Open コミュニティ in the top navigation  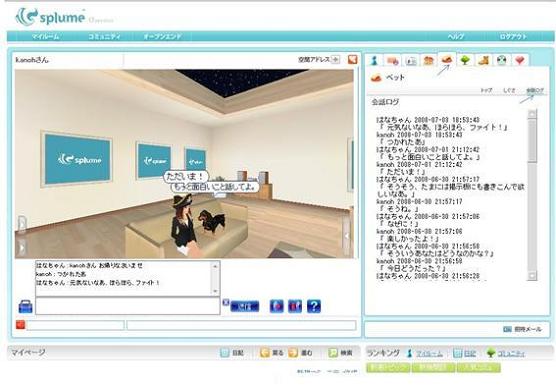(104, 36)
